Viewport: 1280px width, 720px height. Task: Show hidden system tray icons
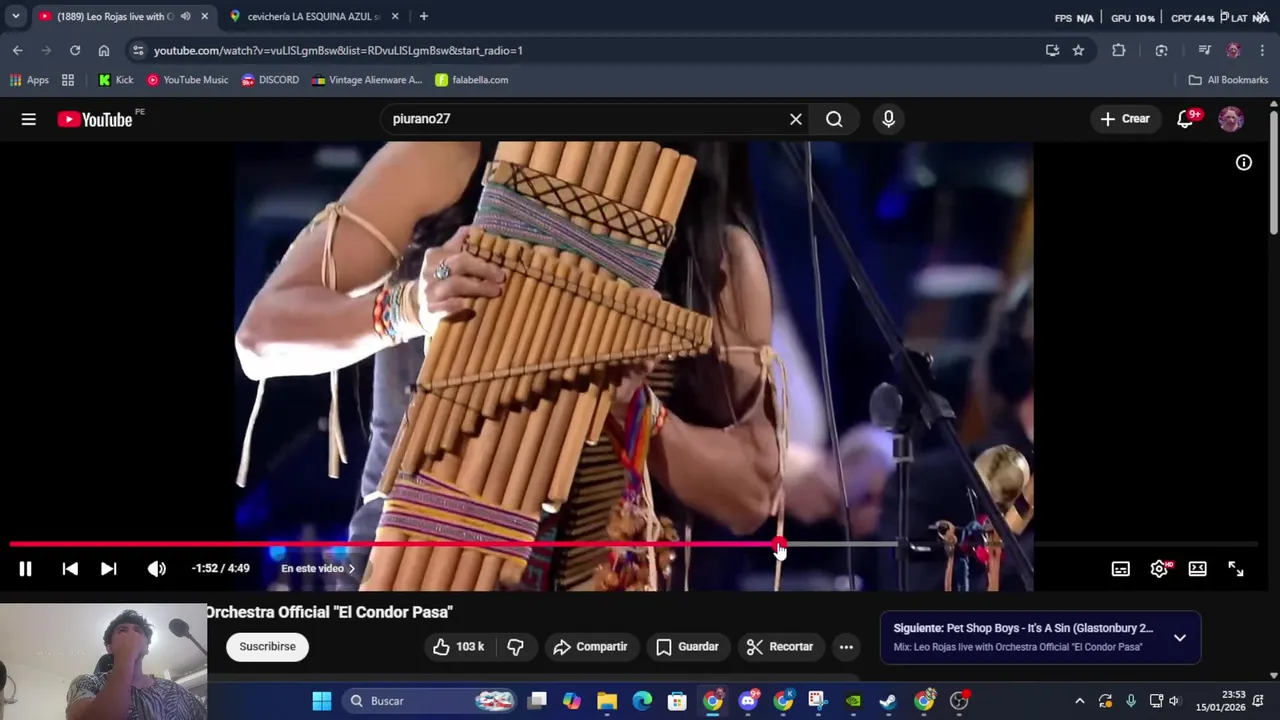click(x=1079, y=701)
